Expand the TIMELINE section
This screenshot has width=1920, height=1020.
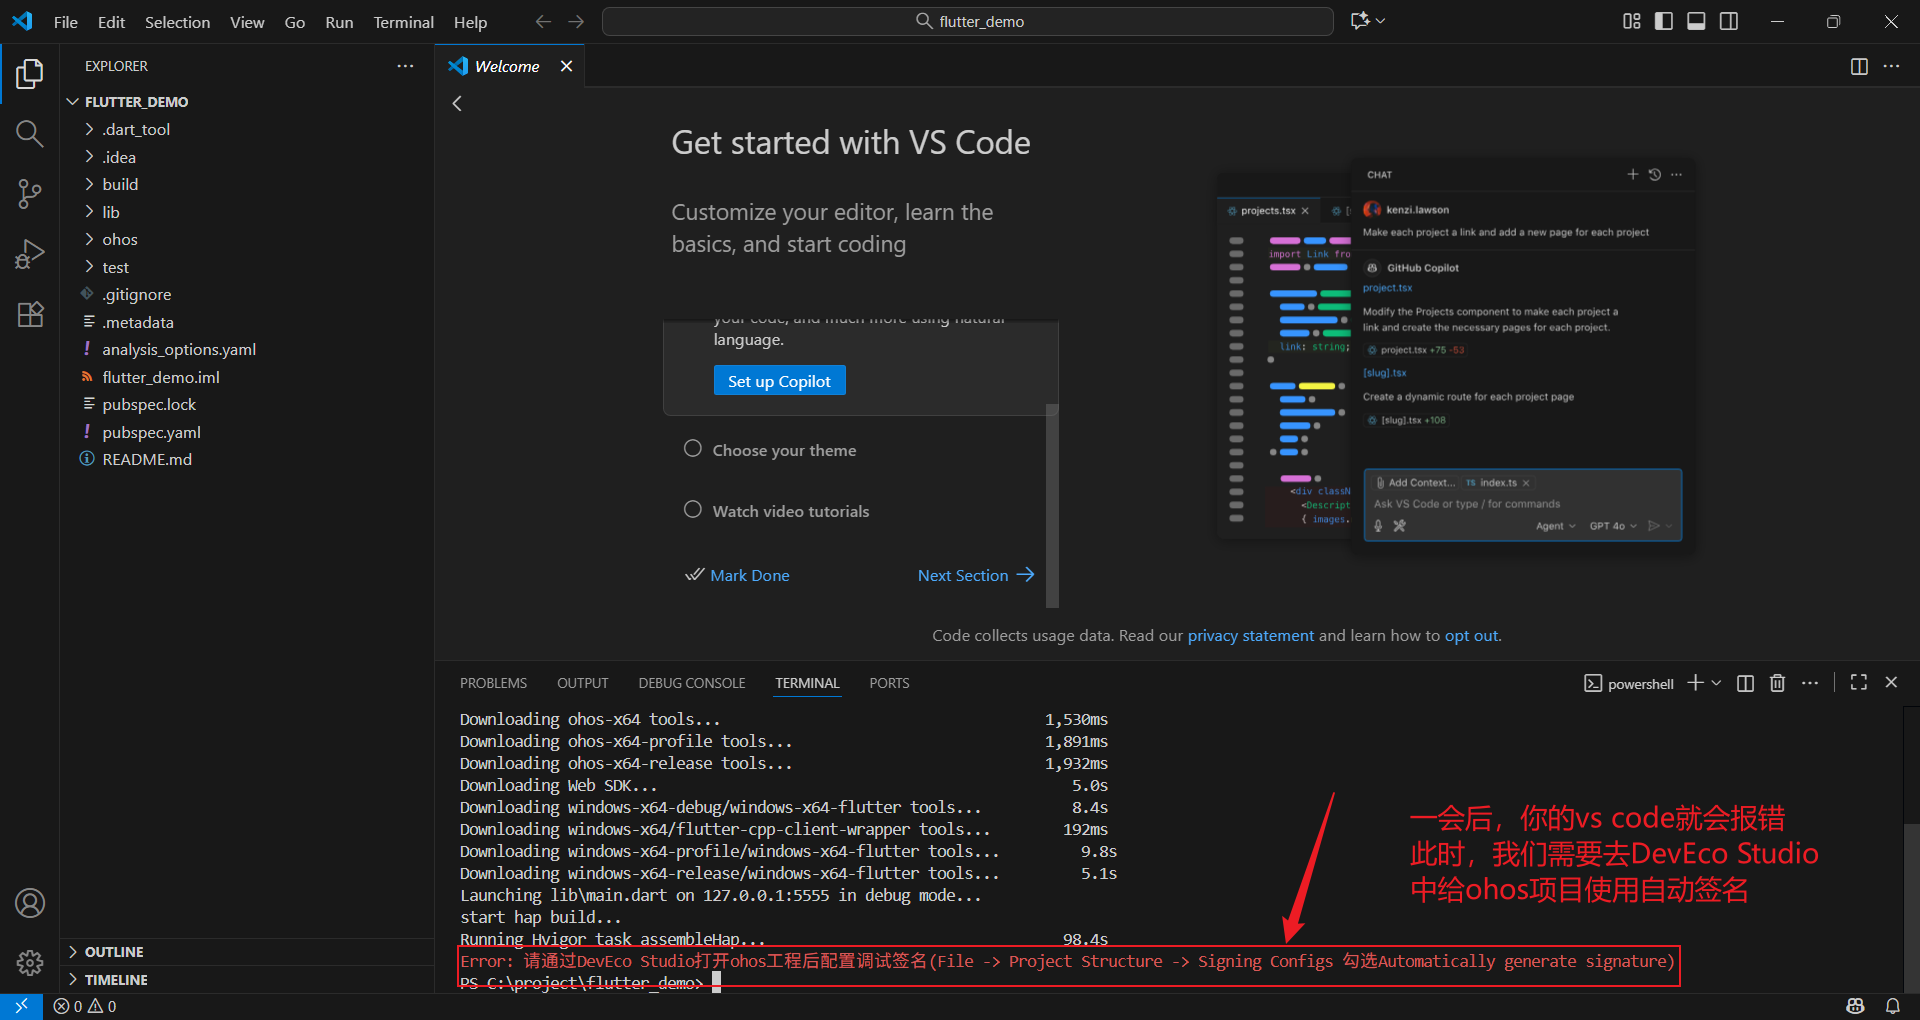[x=247, y=980]
